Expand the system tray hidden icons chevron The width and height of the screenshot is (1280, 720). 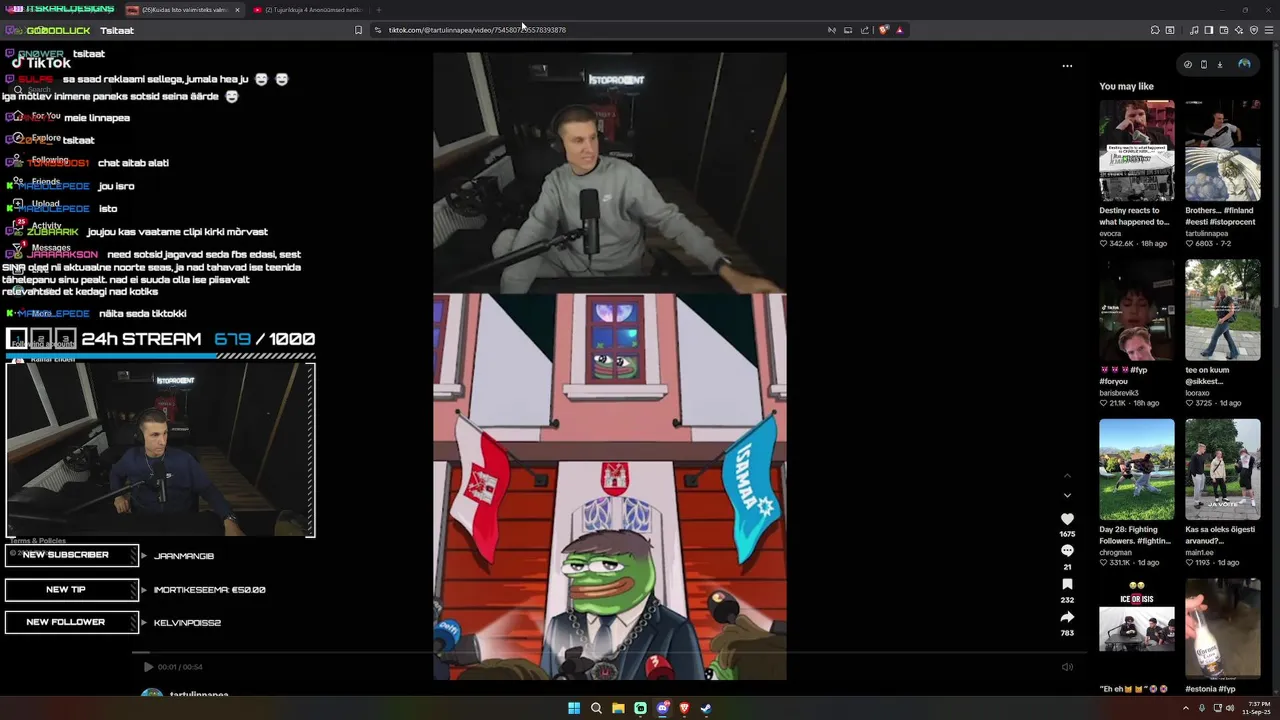[1186, 708]
